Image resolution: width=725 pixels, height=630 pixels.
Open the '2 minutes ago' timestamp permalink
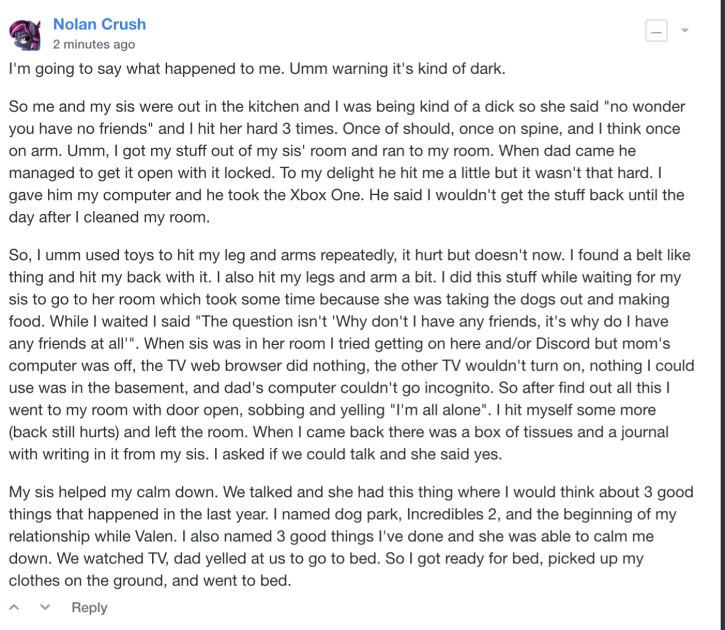[x=94, y=44]
